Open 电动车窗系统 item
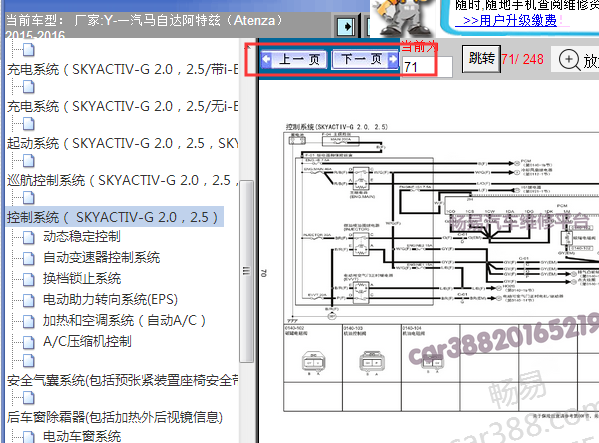 click(82, 436)
